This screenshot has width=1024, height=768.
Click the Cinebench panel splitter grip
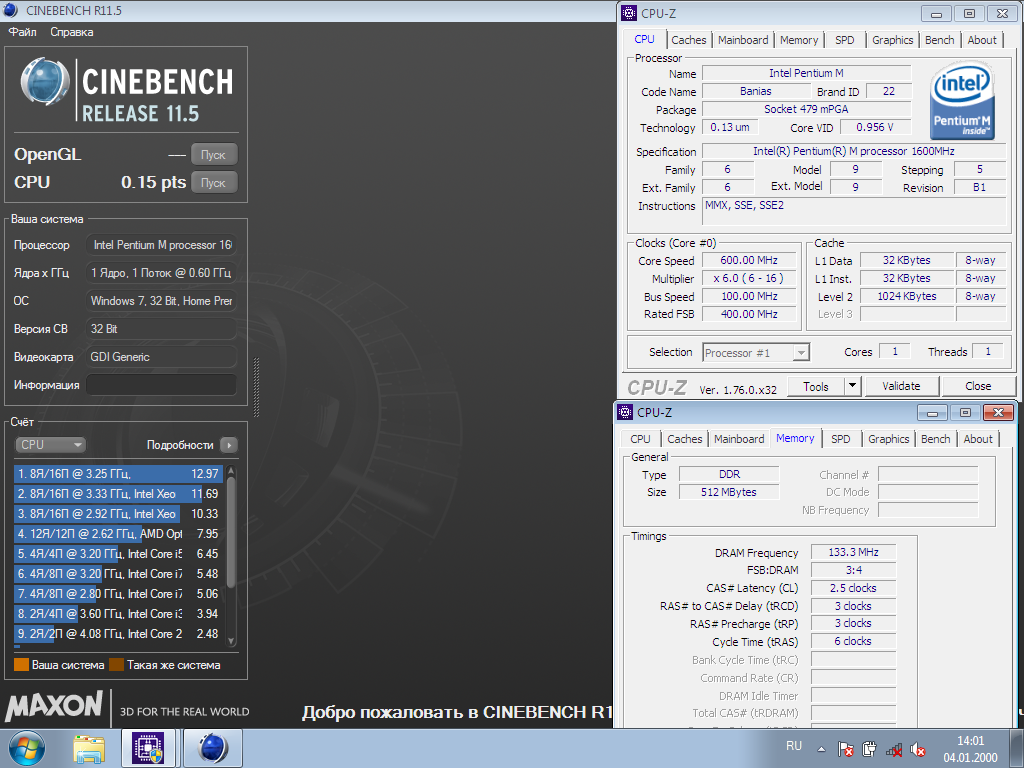(256, 387)
